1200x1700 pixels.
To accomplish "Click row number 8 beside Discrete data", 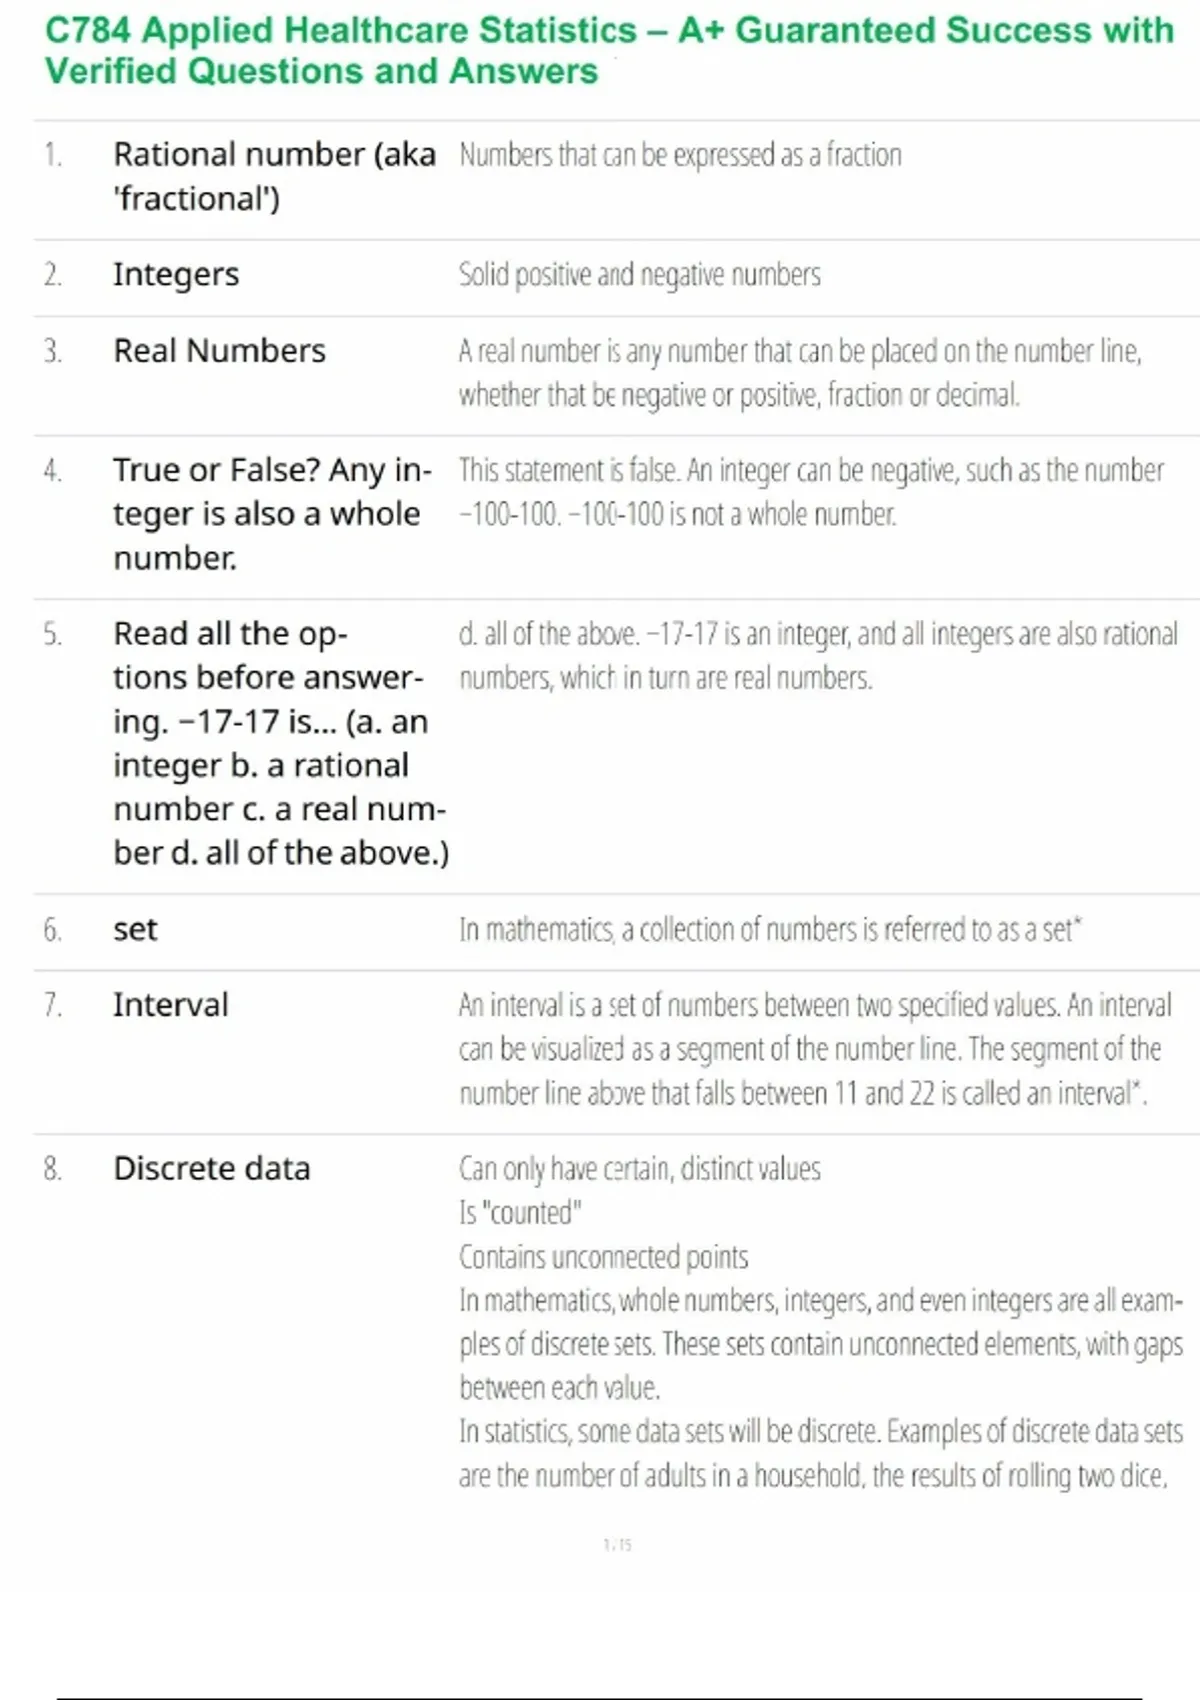I will click(x=52, y=1168).
